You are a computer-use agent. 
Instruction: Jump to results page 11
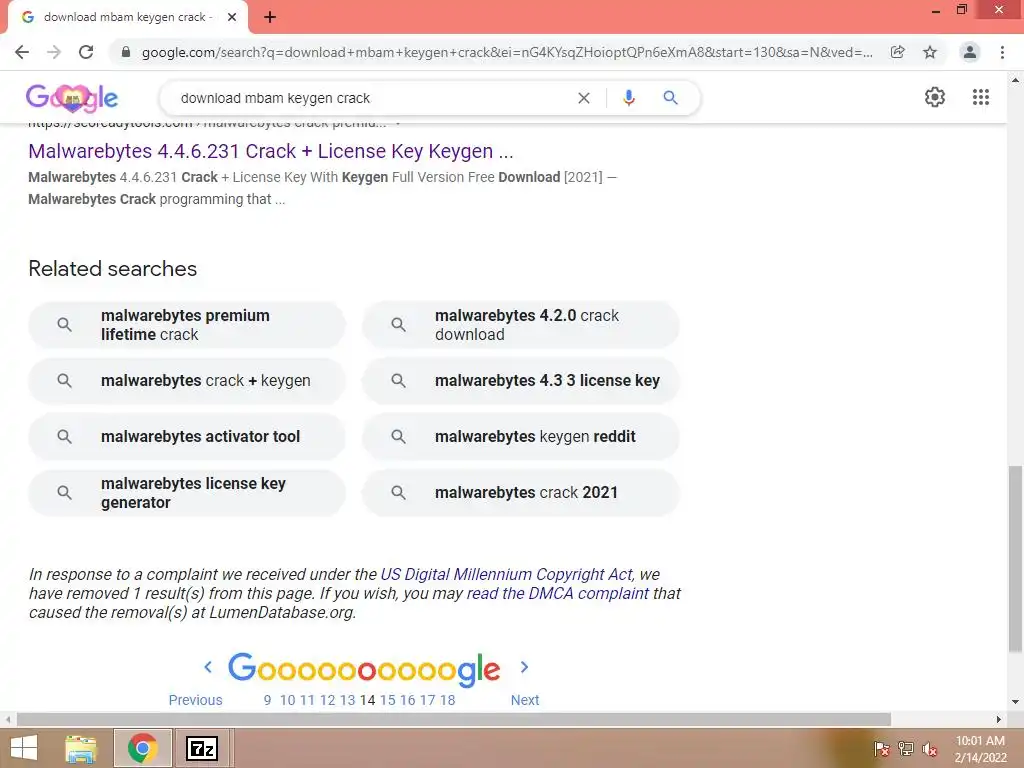307,700
